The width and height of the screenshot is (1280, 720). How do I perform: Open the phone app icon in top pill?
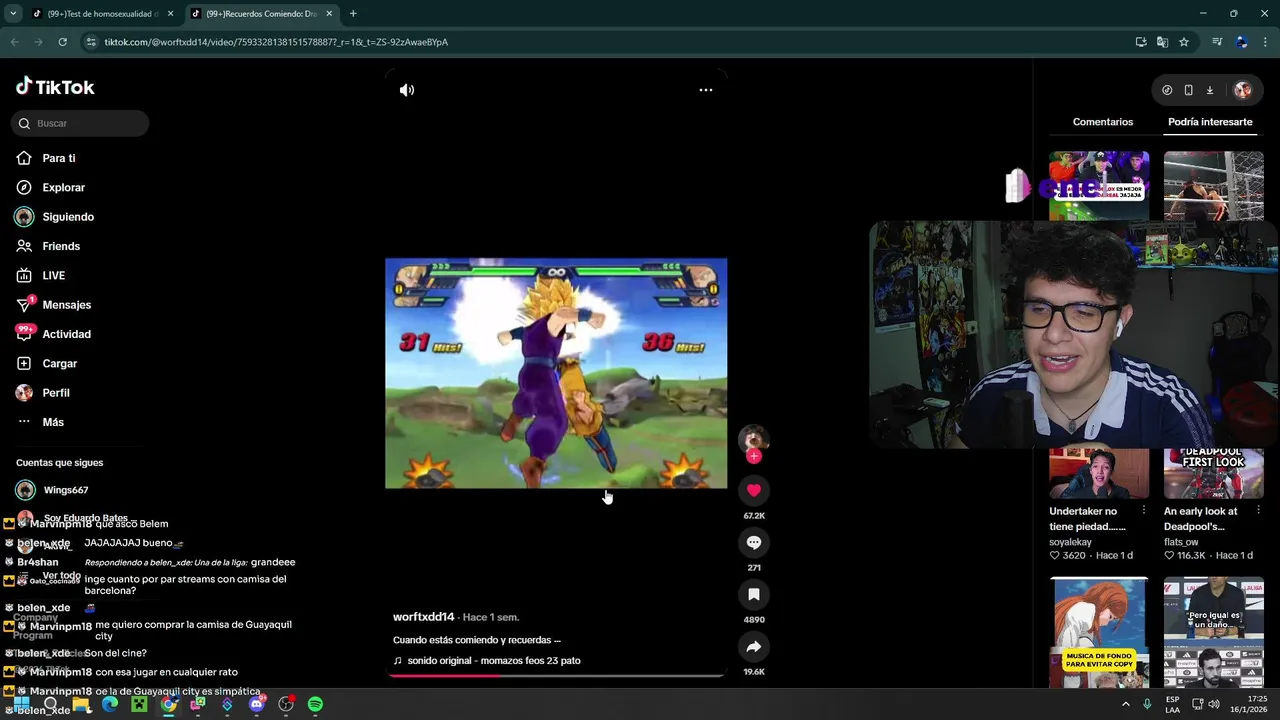tap(1188, 90)
